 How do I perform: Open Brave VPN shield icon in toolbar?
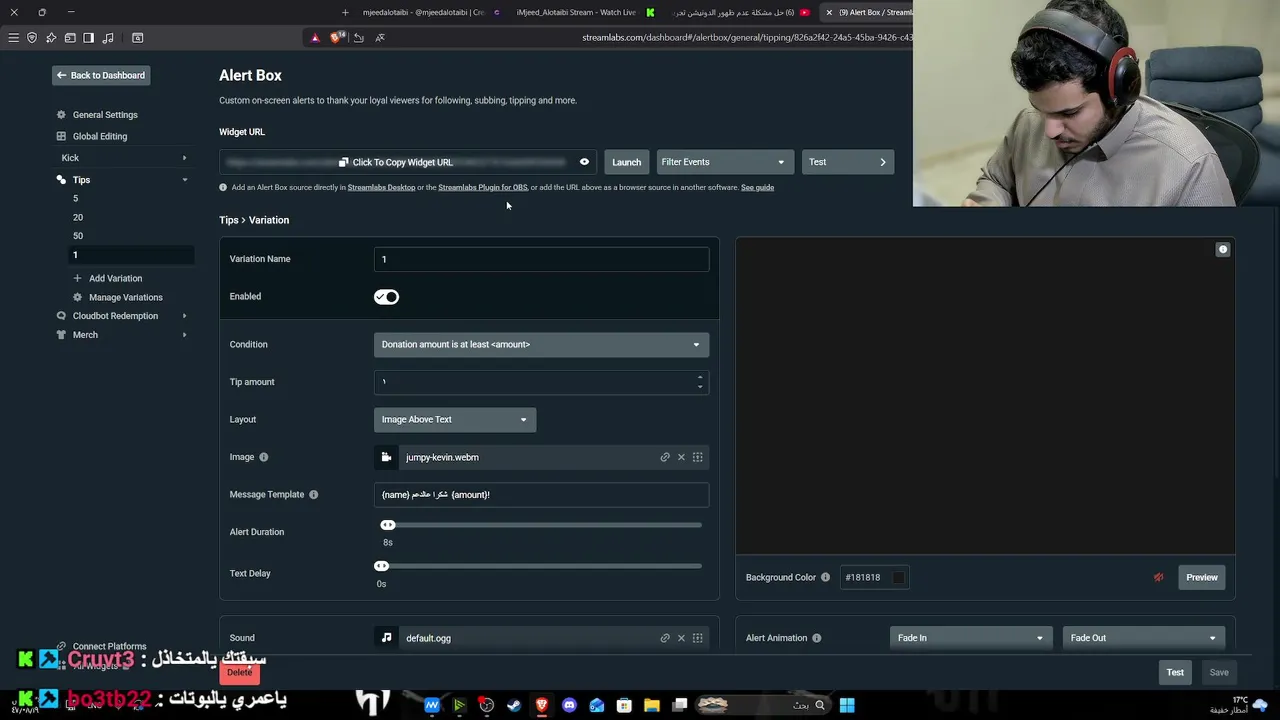click(x=32, y=38)
